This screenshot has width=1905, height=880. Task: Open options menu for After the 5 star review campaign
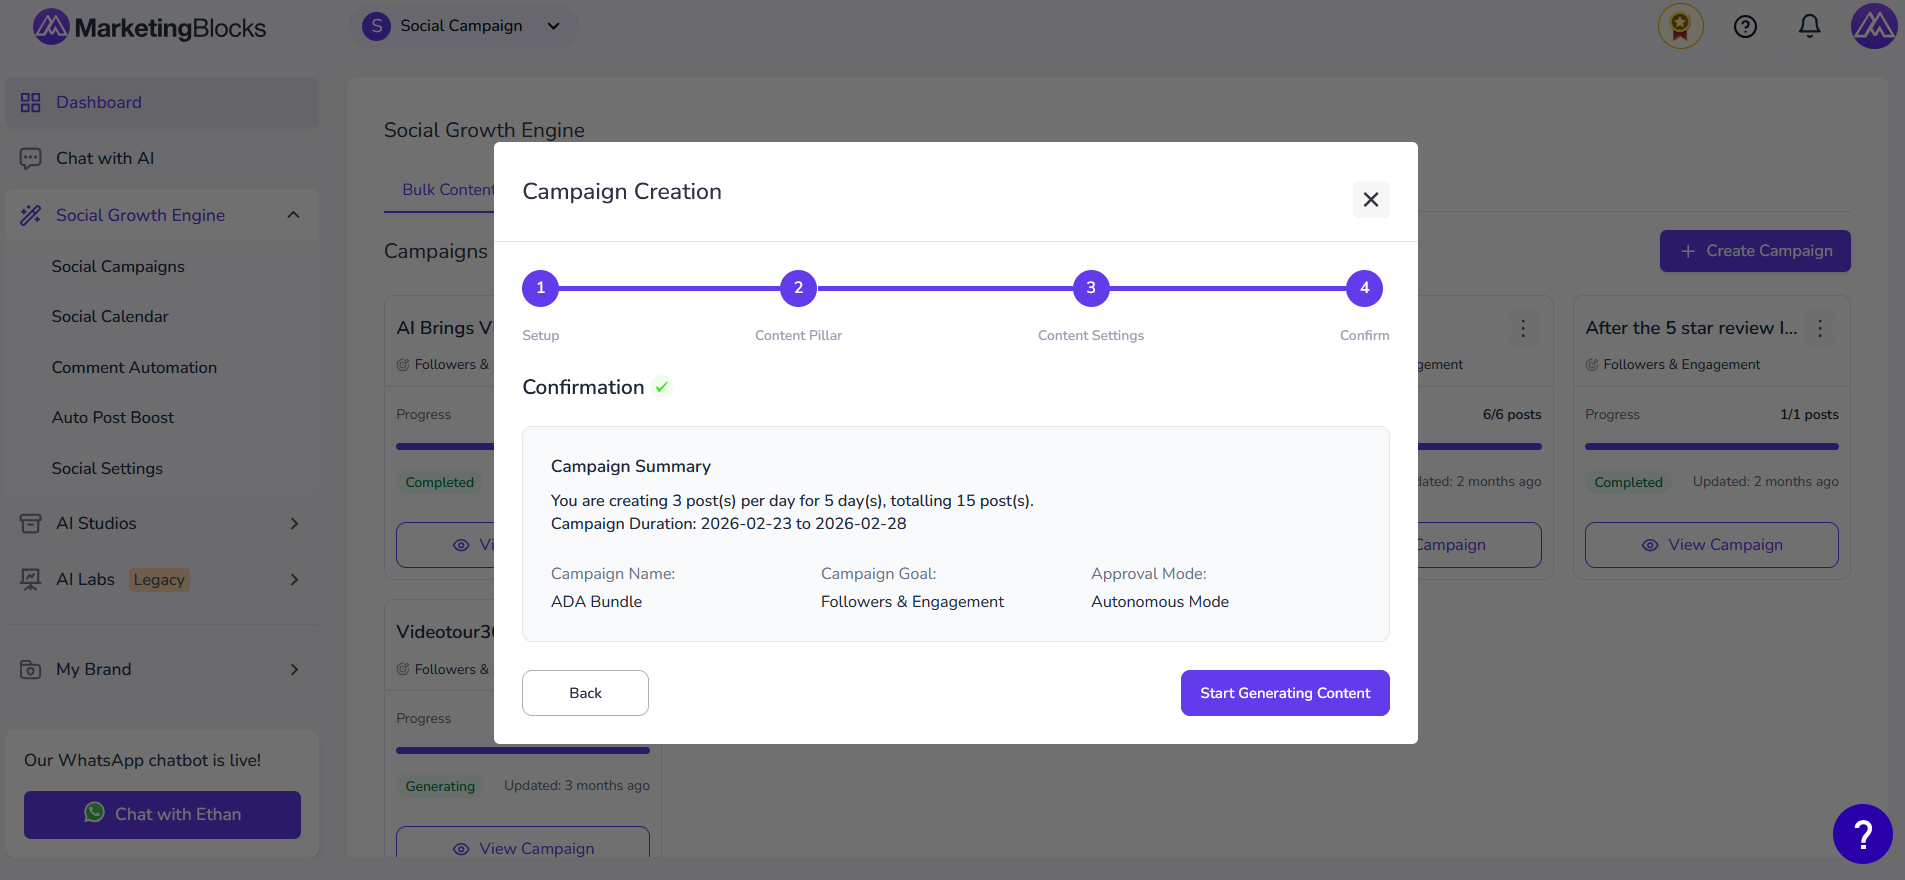[x=1820, y=328]
